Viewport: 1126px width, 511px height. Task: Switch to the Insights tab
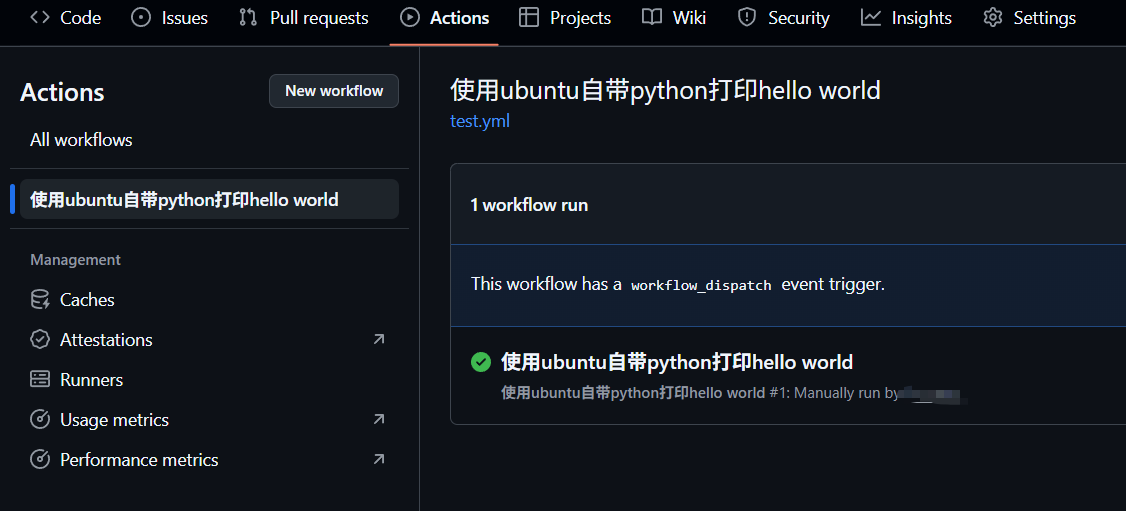tap(906, 18)
